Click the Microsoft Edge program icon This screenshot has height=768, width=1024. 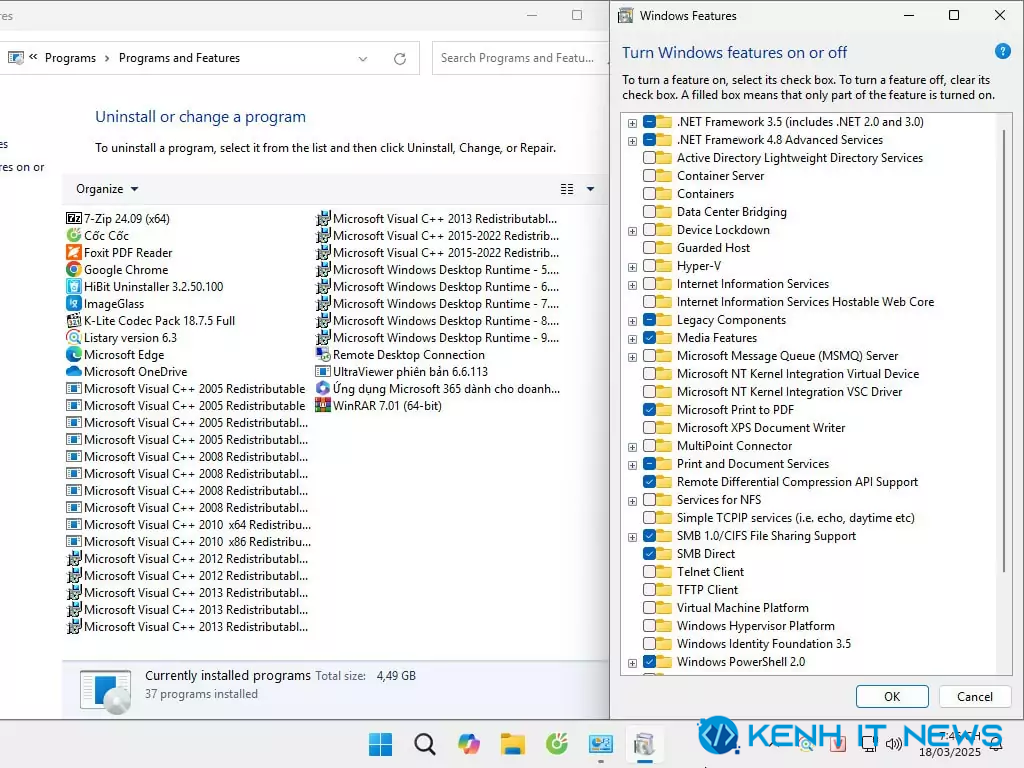coord(74,354)
